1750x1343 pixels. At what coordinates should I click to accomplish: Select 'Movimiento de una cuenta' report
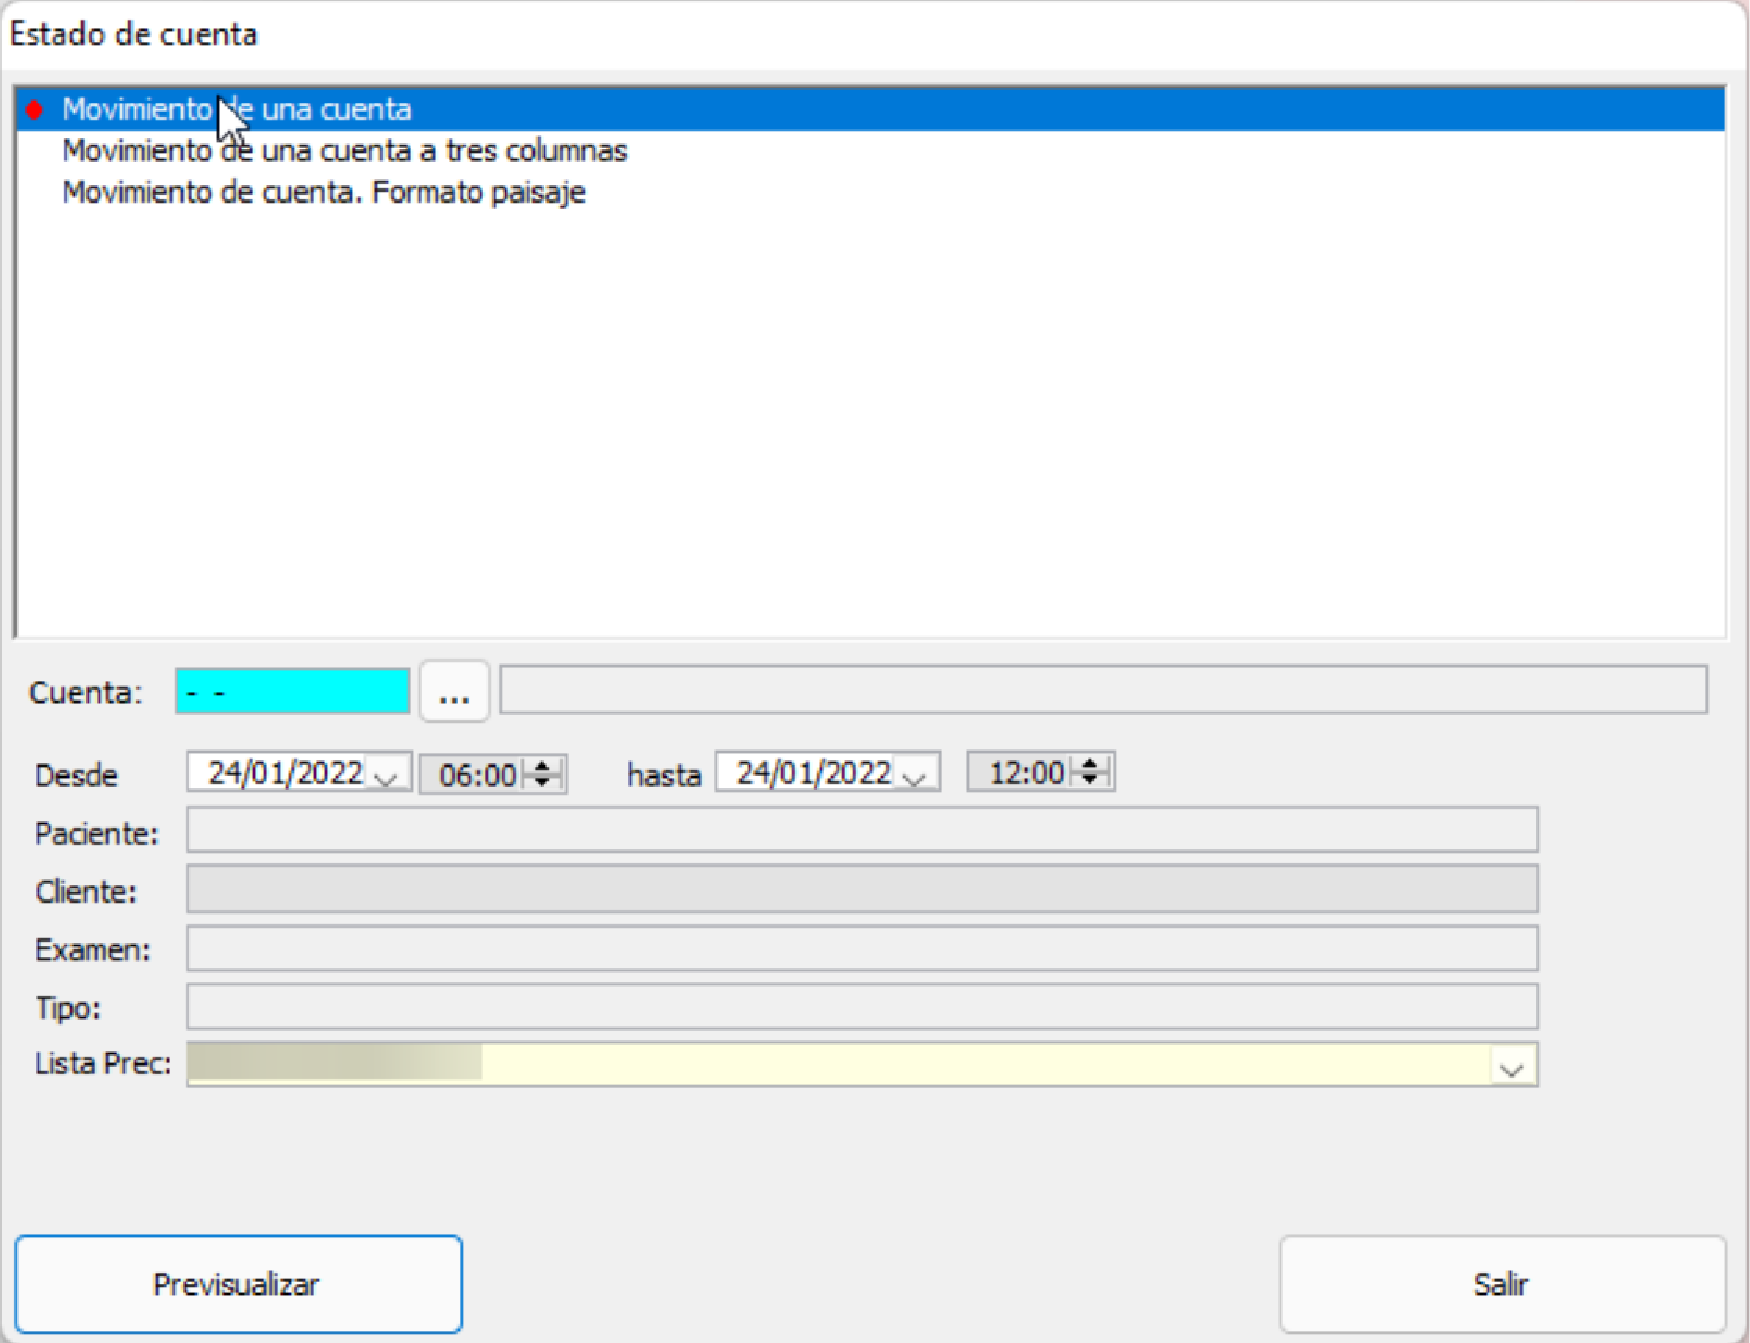pos(236,109)
